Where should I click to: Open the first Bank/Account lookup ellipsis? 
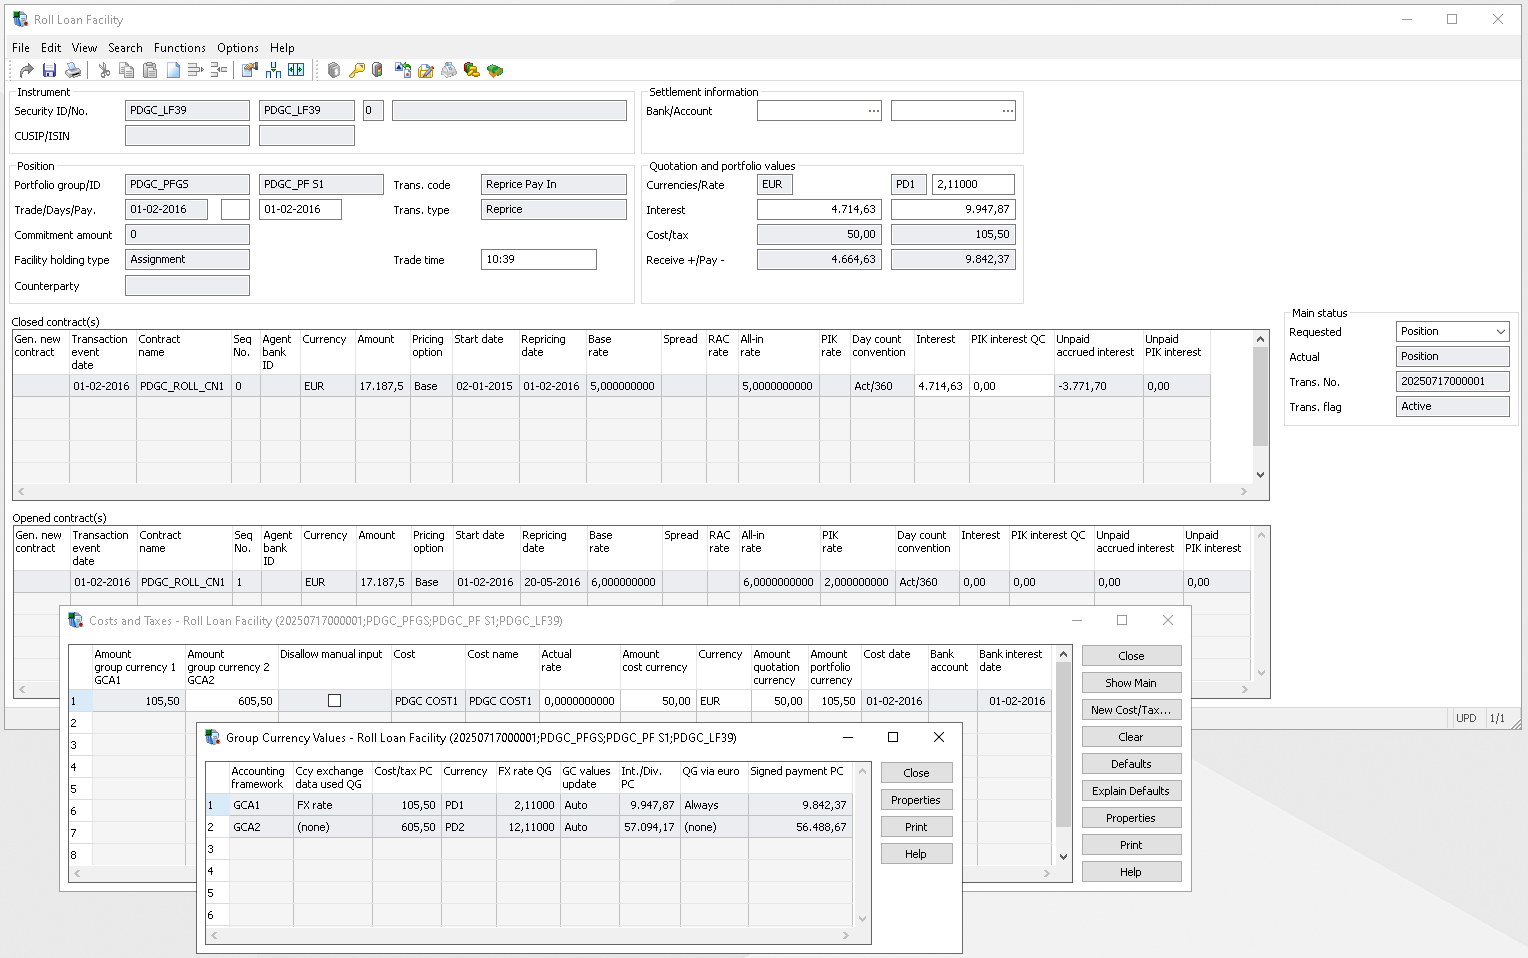pyautogui.click(x=873, y=111)
